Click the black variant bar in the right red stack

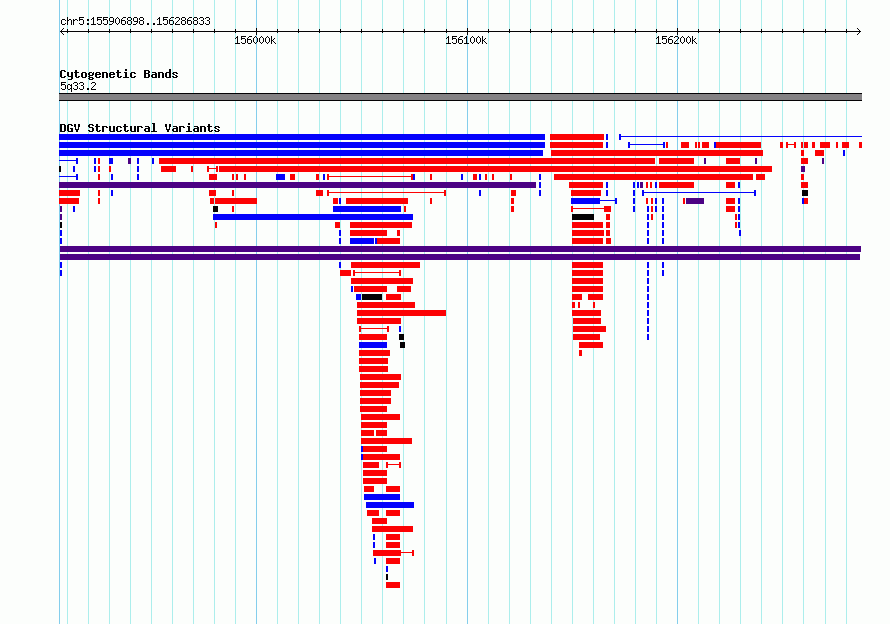pos(583,217)
